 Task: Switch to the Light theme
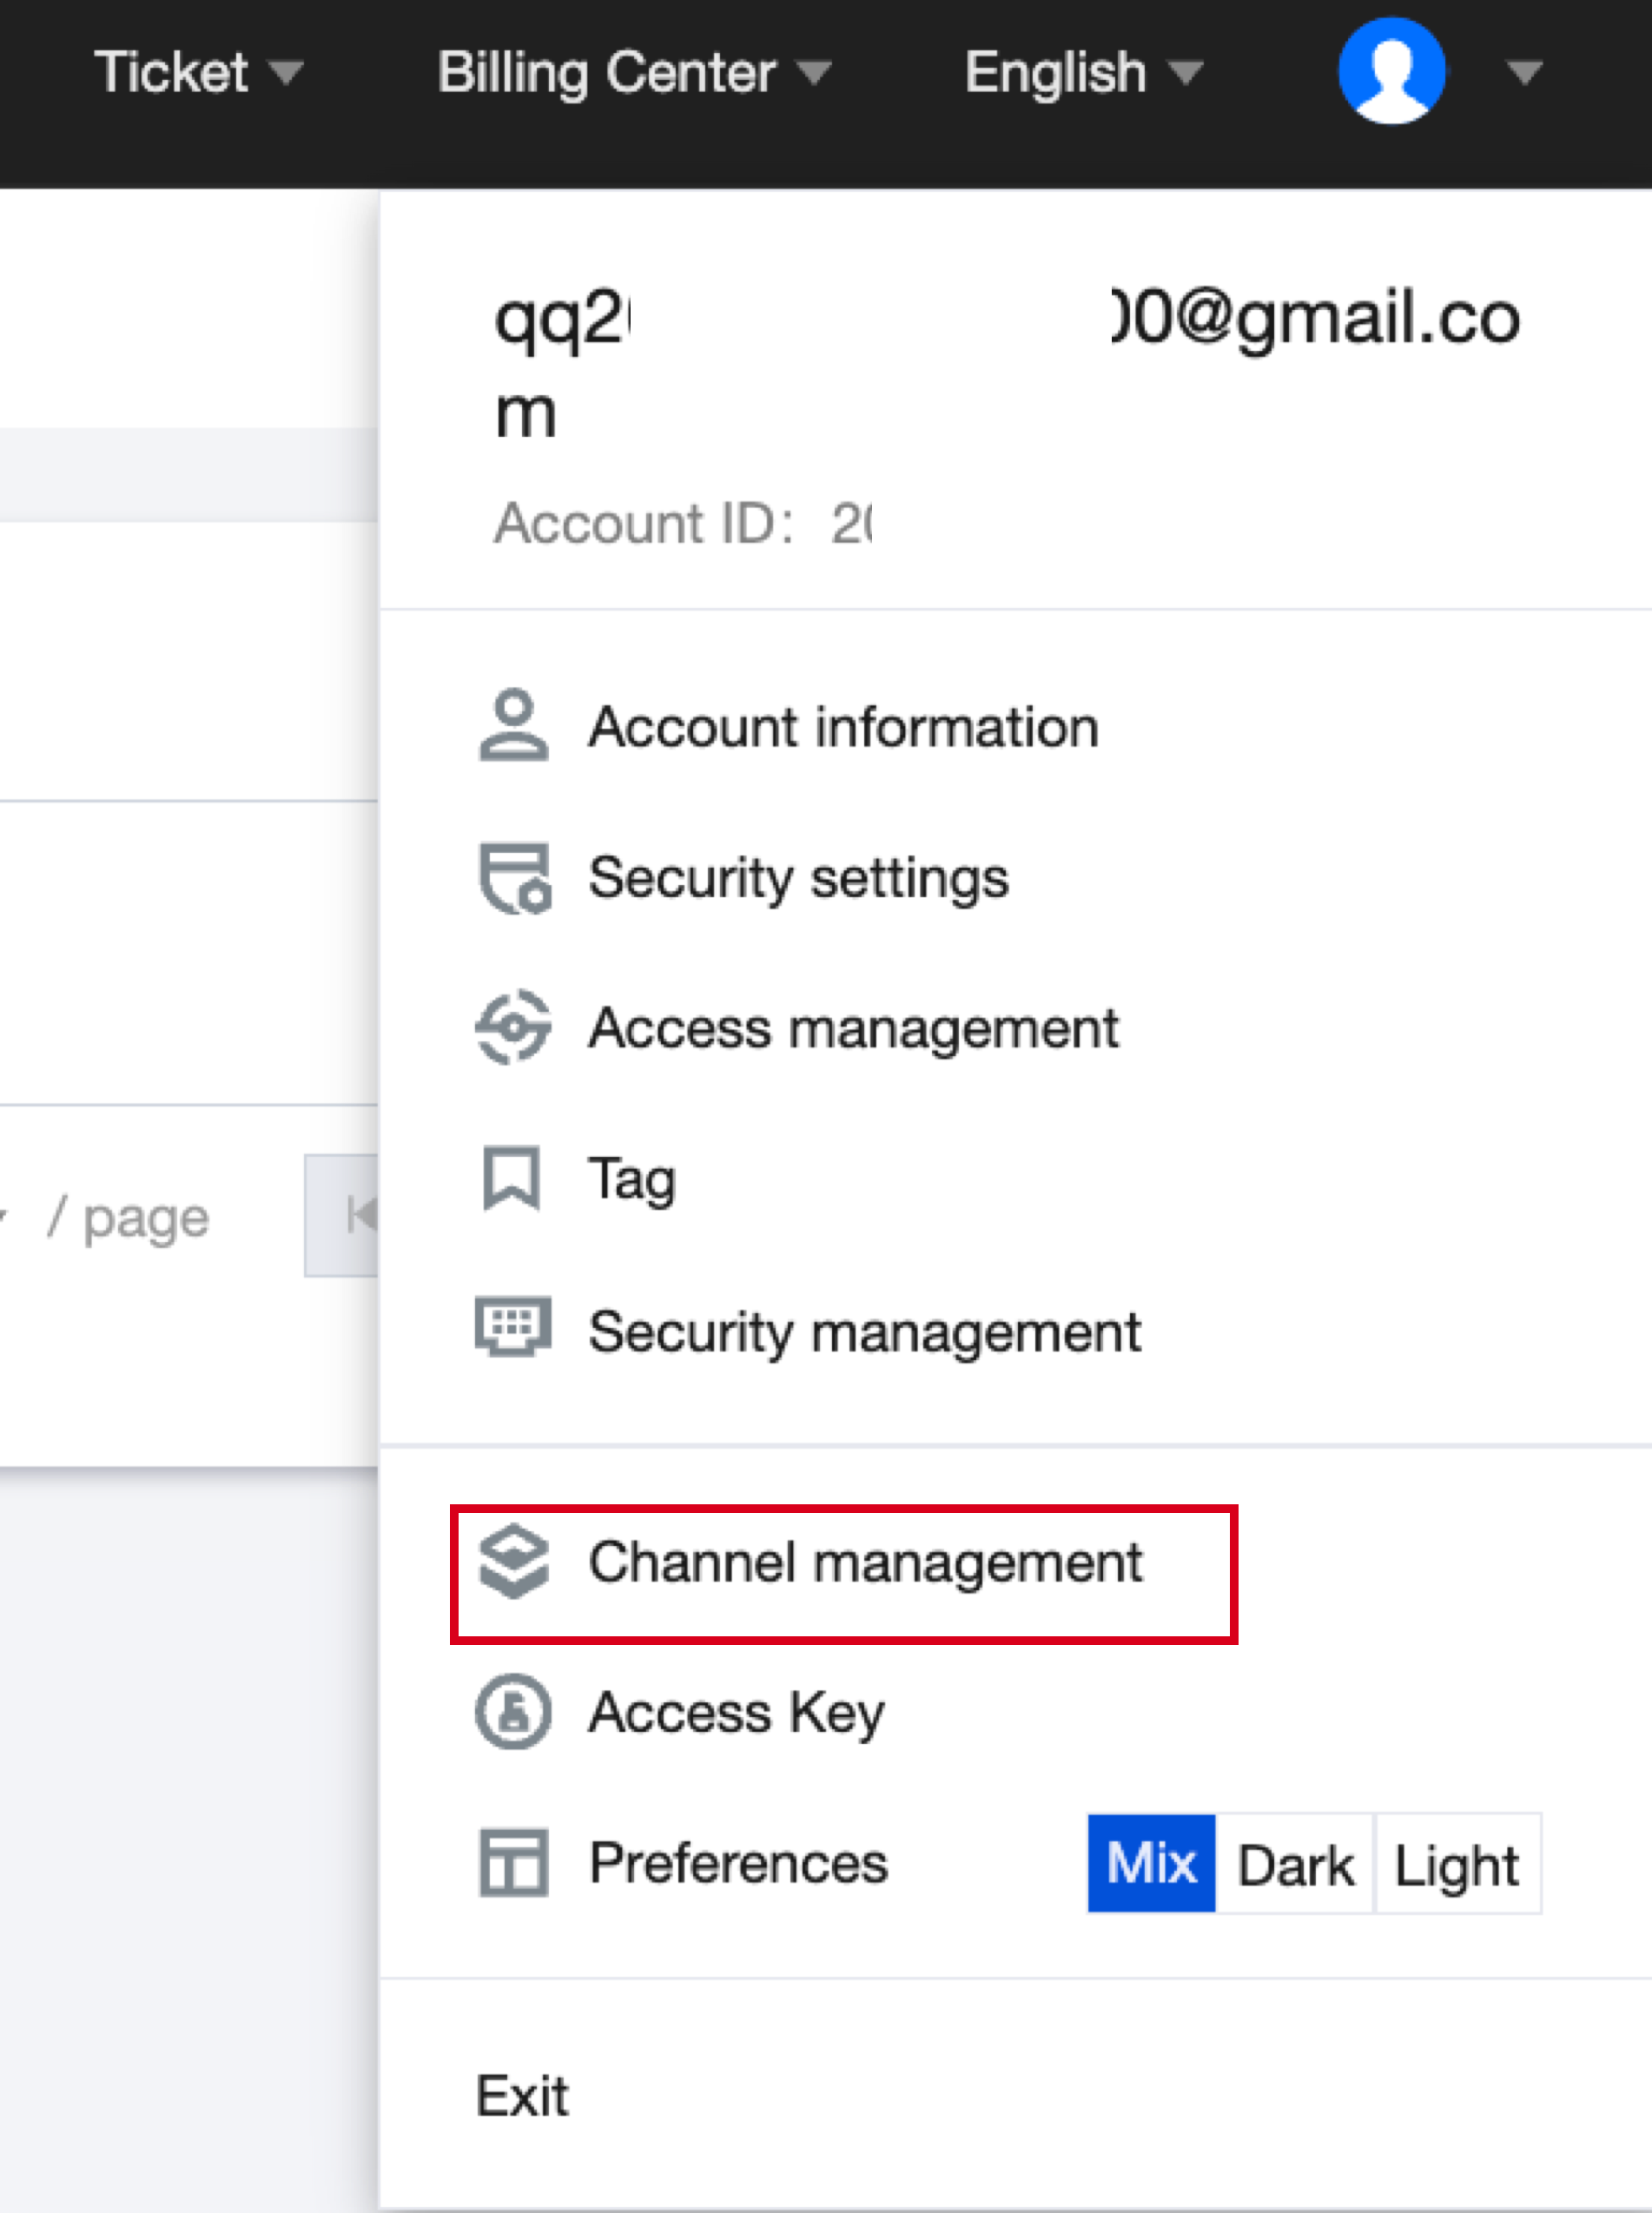click(1457, 1864)
